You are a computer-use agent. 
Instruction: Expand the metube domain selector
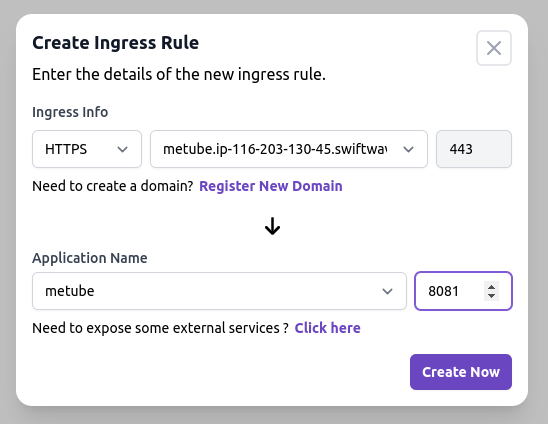tap(289, 149)
